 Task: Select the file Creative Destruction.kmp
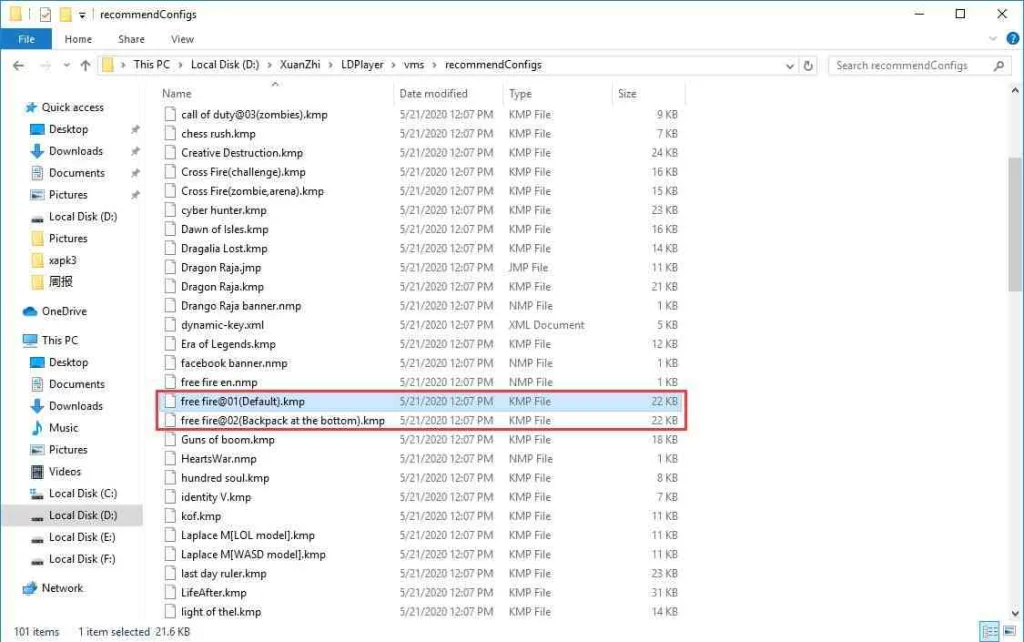[x=242, y=153]
